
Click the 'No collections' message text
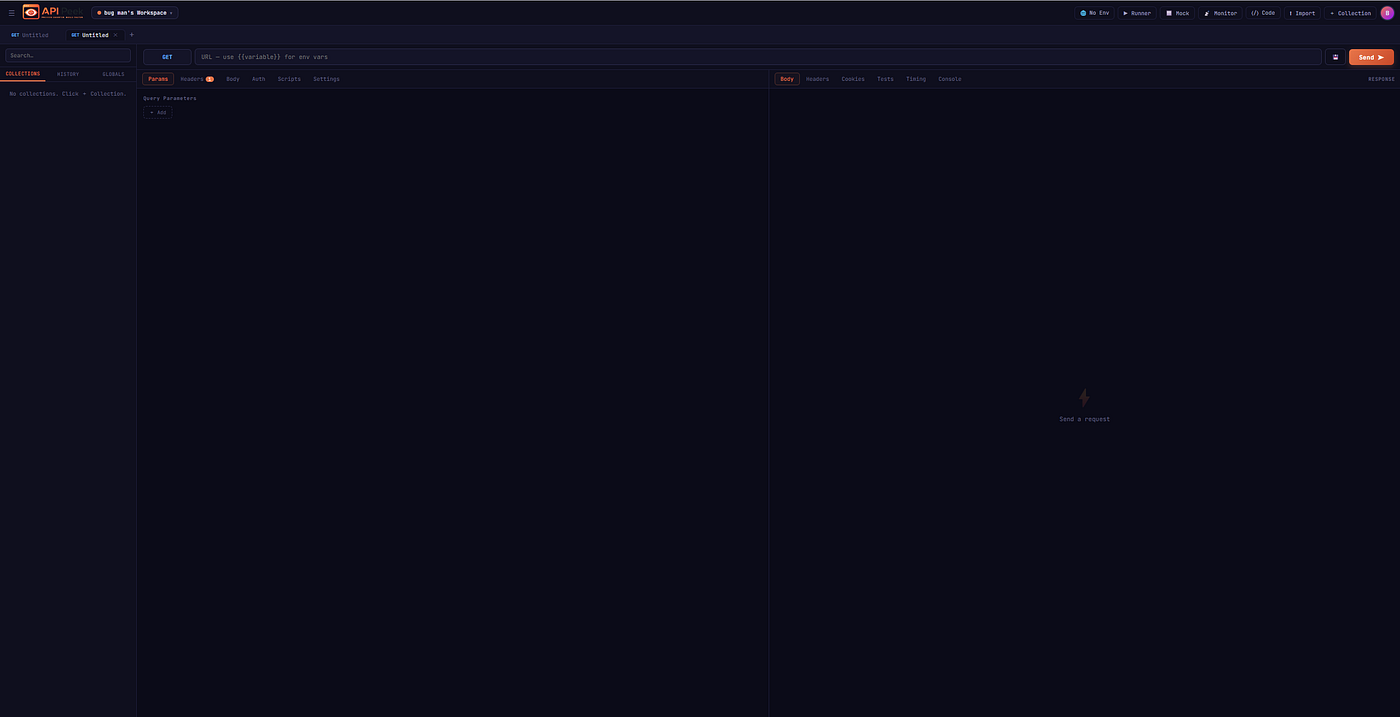point(68,94)
